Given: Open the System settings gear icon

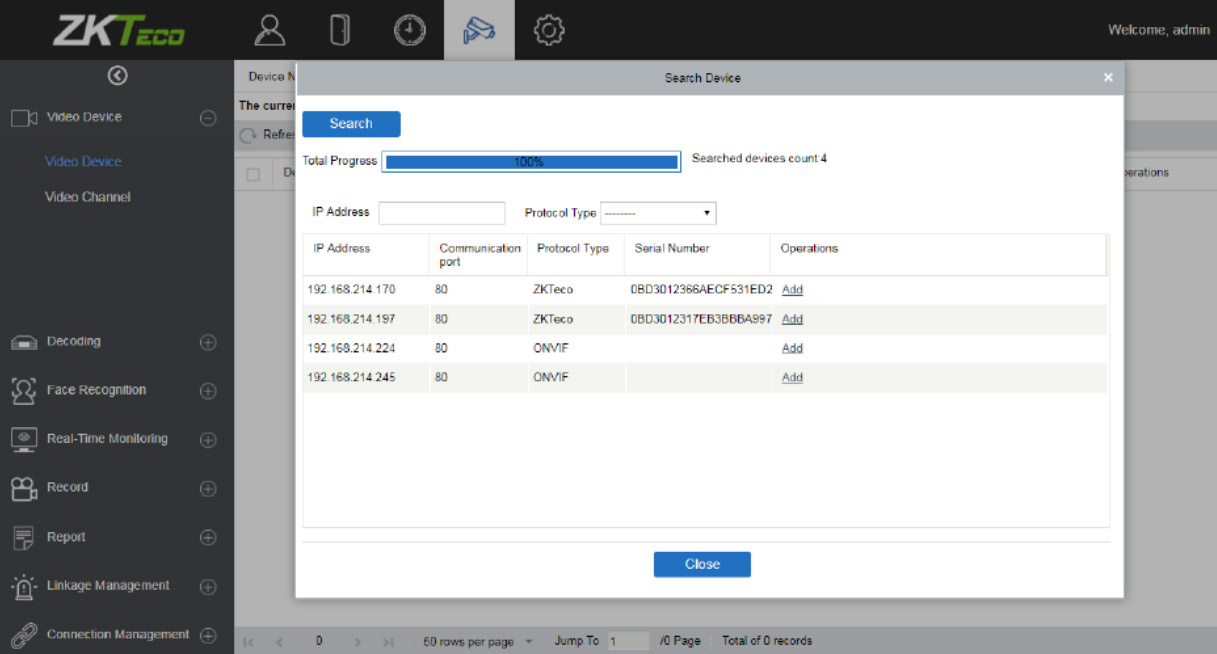Looking at the screenshot, I should [x=549, y=31].
